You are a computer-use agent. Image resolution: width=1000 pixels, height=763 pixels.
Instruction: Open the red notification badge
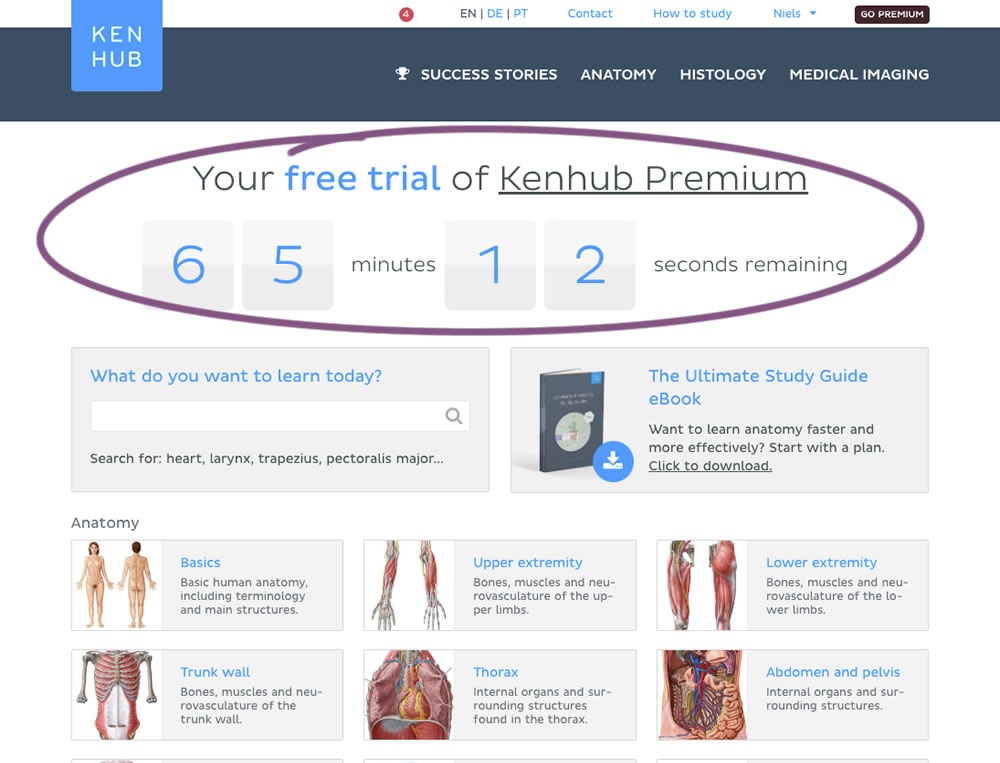406,14
